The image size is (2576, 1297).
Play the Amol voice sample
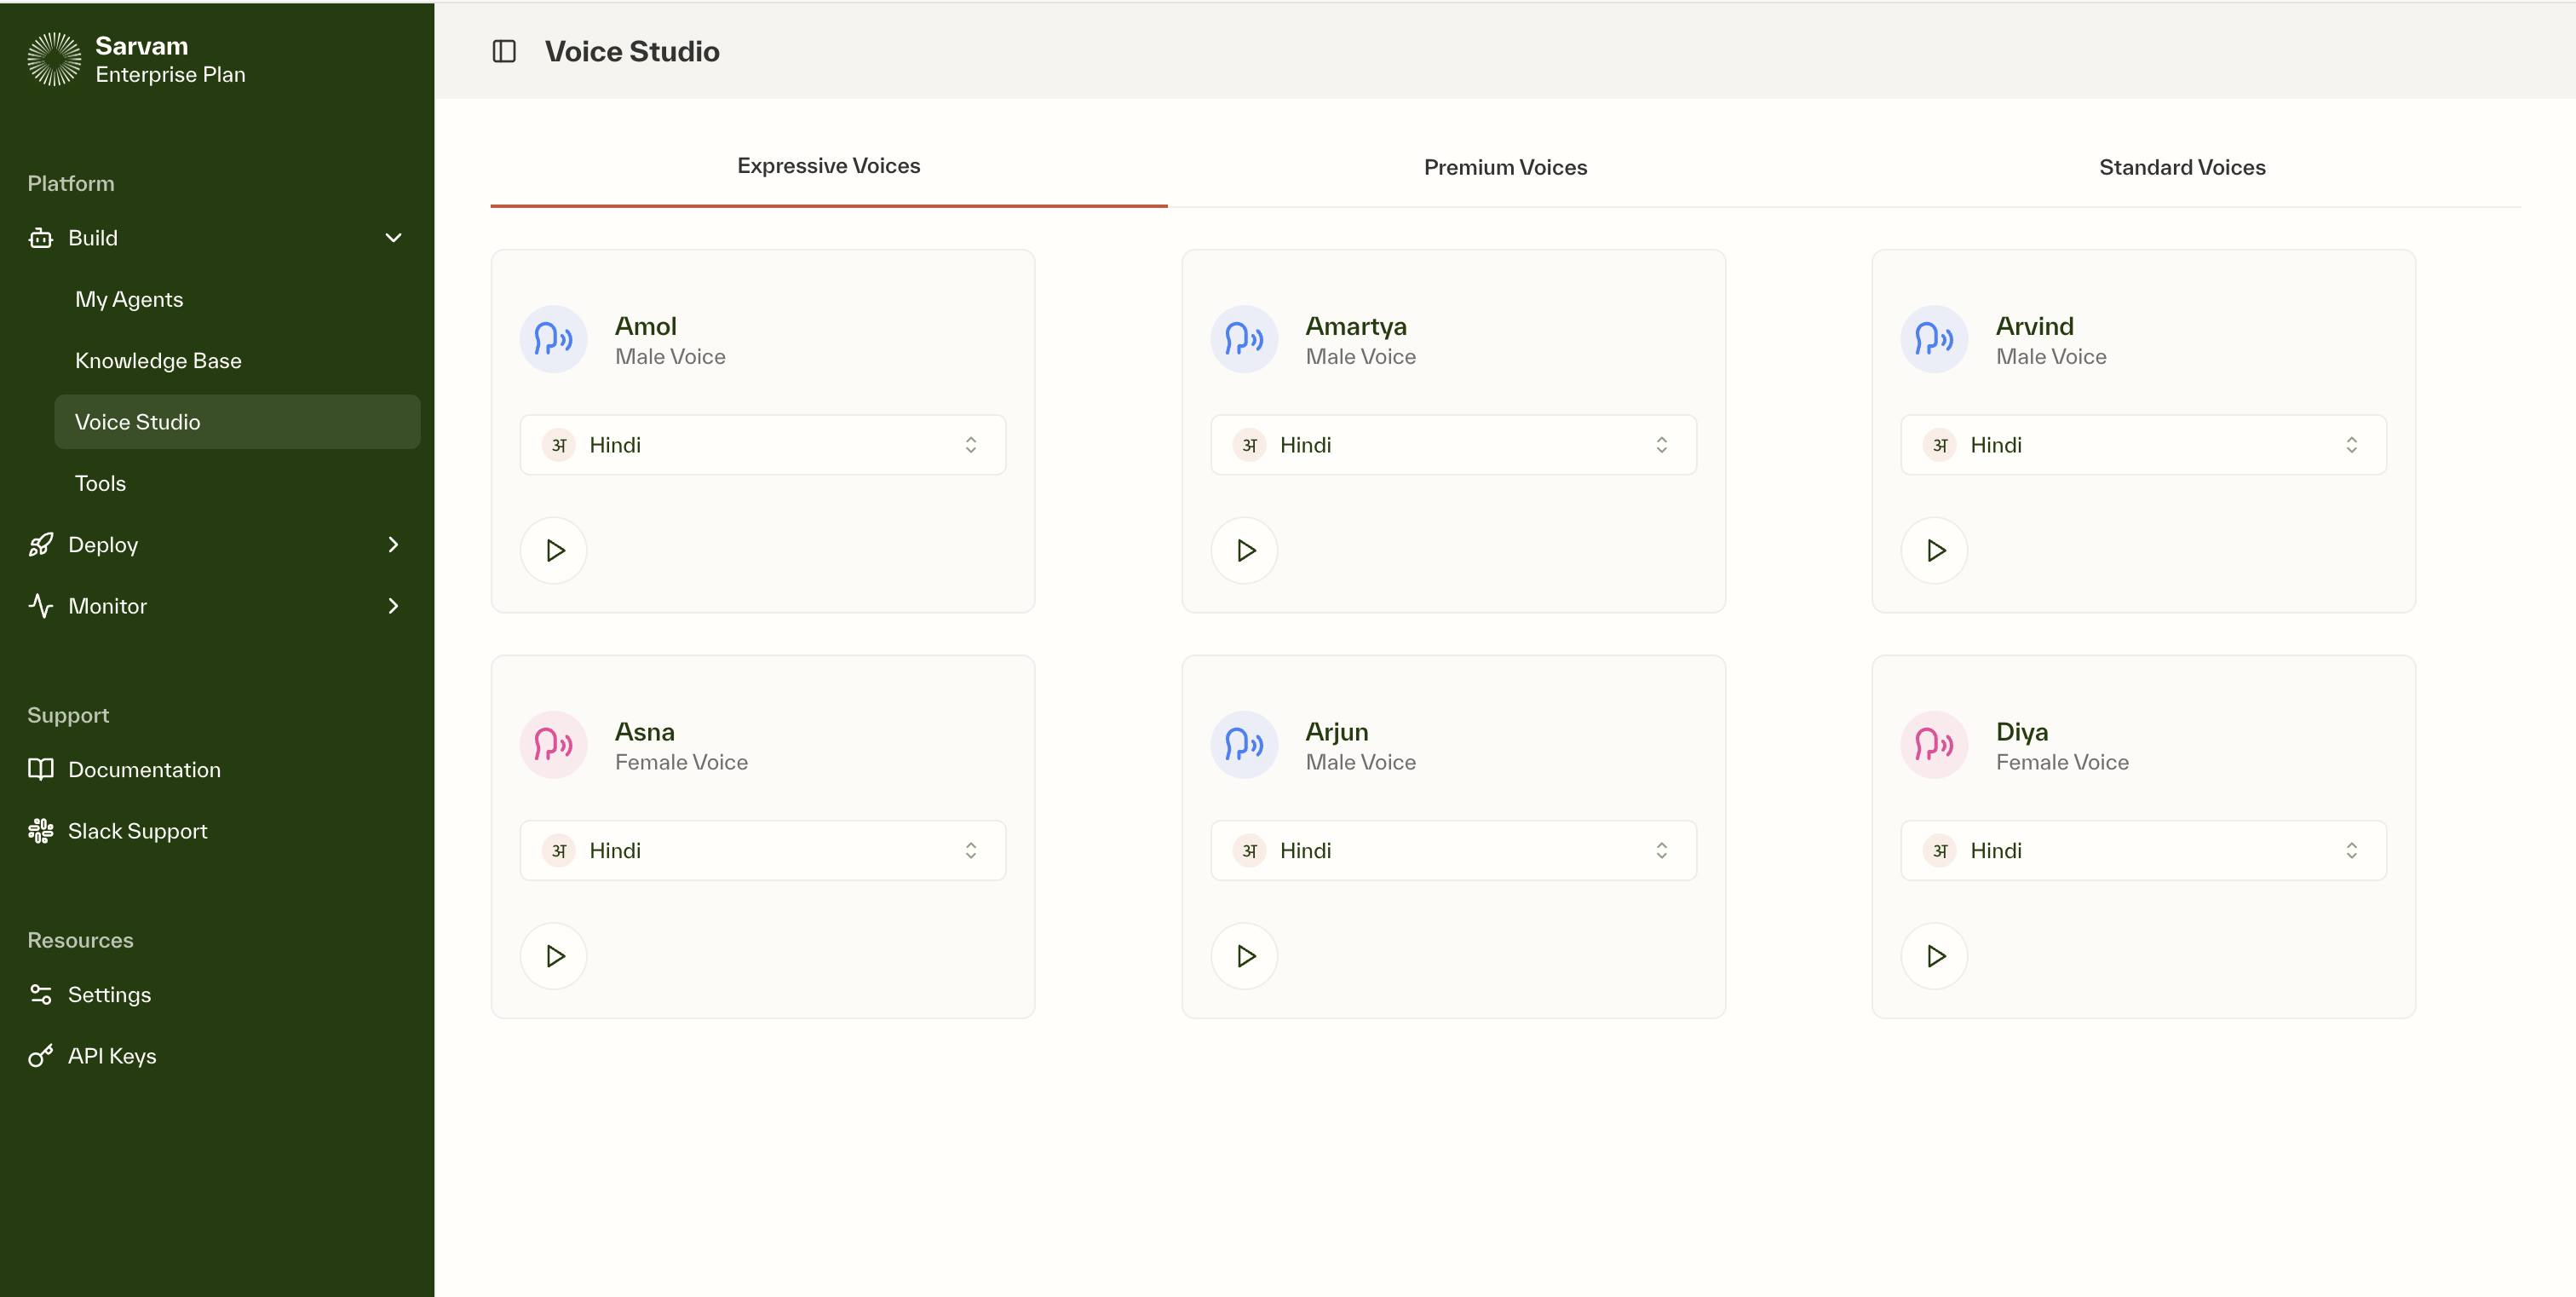point(554,550)
